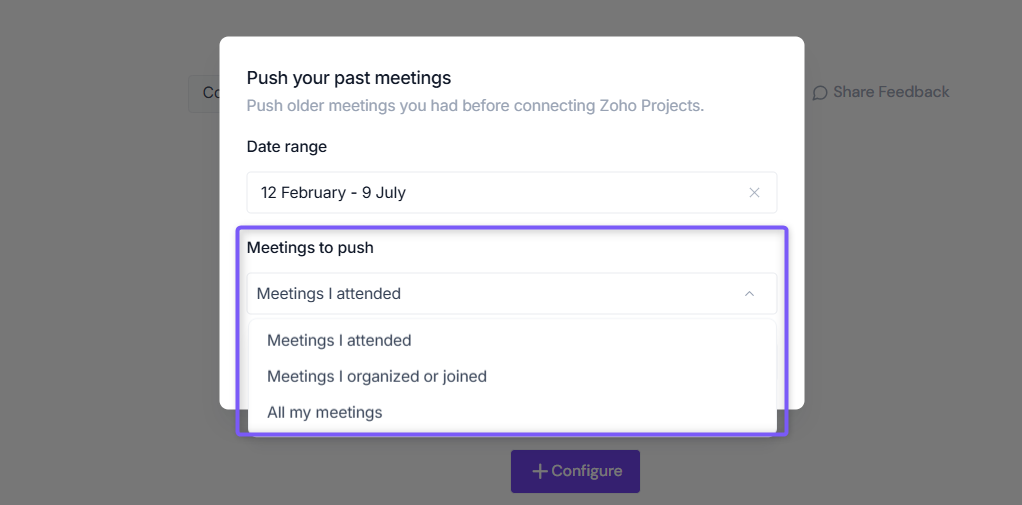Dismiss the dialog by clicking the dimmed backdrop
Screen dimensions: 1022x505
coord(98,261)
